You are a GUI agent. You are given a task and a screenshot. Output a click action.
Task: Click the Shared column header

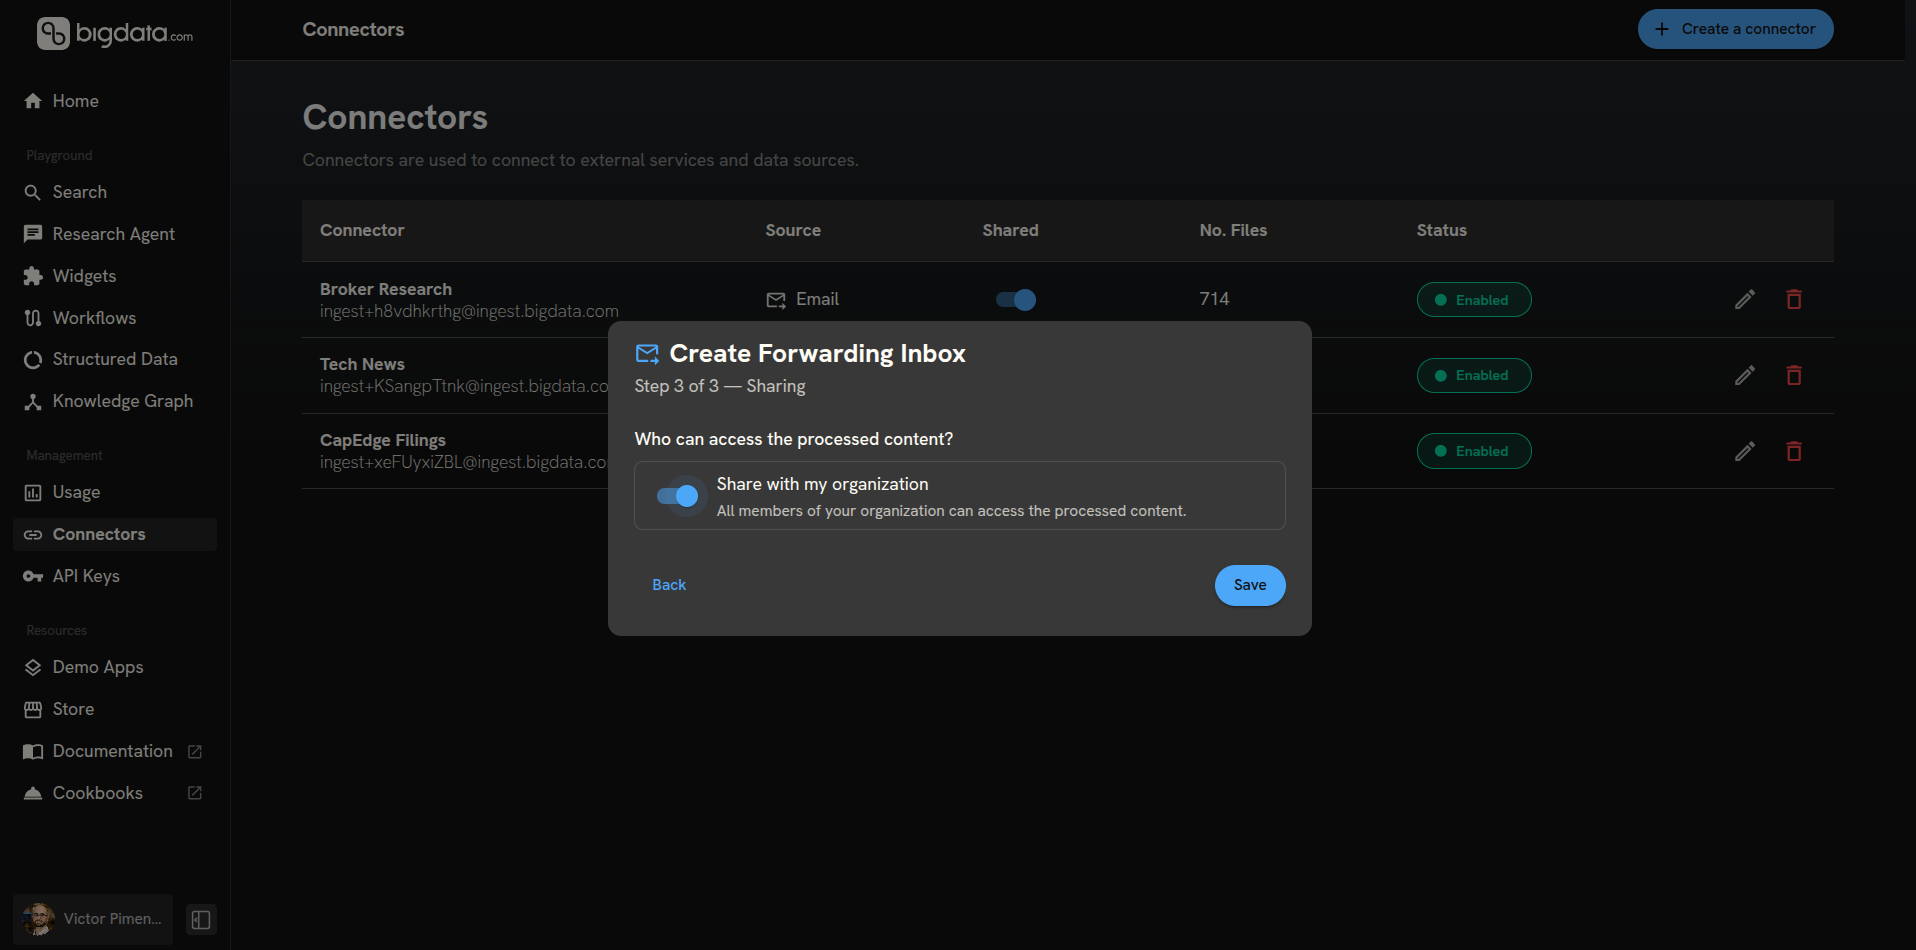(x=1010, y=230)
